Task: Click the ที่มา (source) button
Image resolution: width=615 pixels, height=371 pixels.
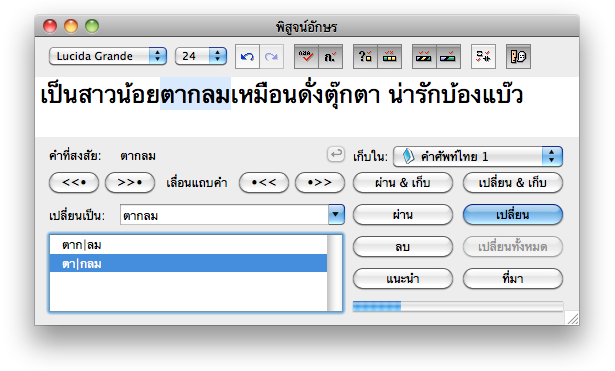Action: (513, 279)
